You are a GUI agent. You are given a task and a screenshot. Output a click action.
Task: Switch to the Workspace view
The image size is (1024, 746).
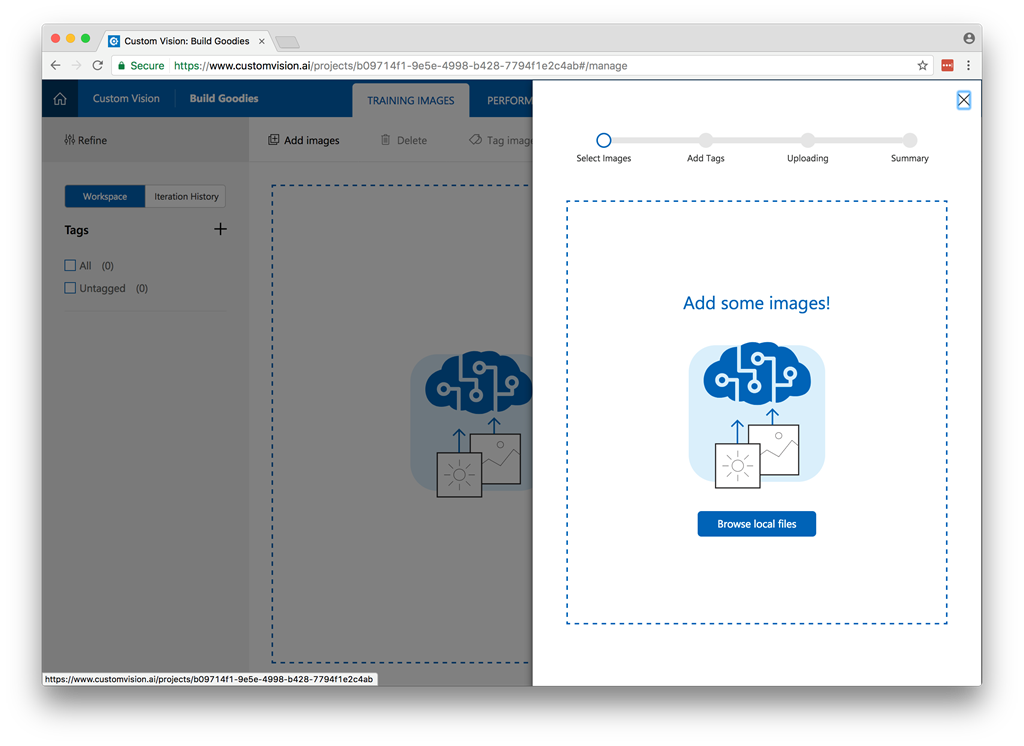coord(104,196)
